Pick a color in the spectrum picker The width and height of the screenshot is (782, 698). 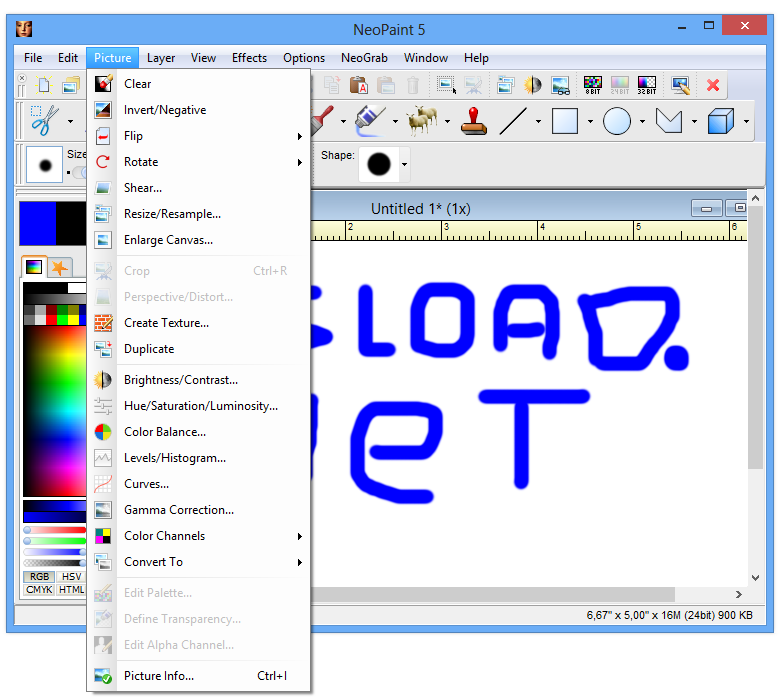tap(54, 411)
